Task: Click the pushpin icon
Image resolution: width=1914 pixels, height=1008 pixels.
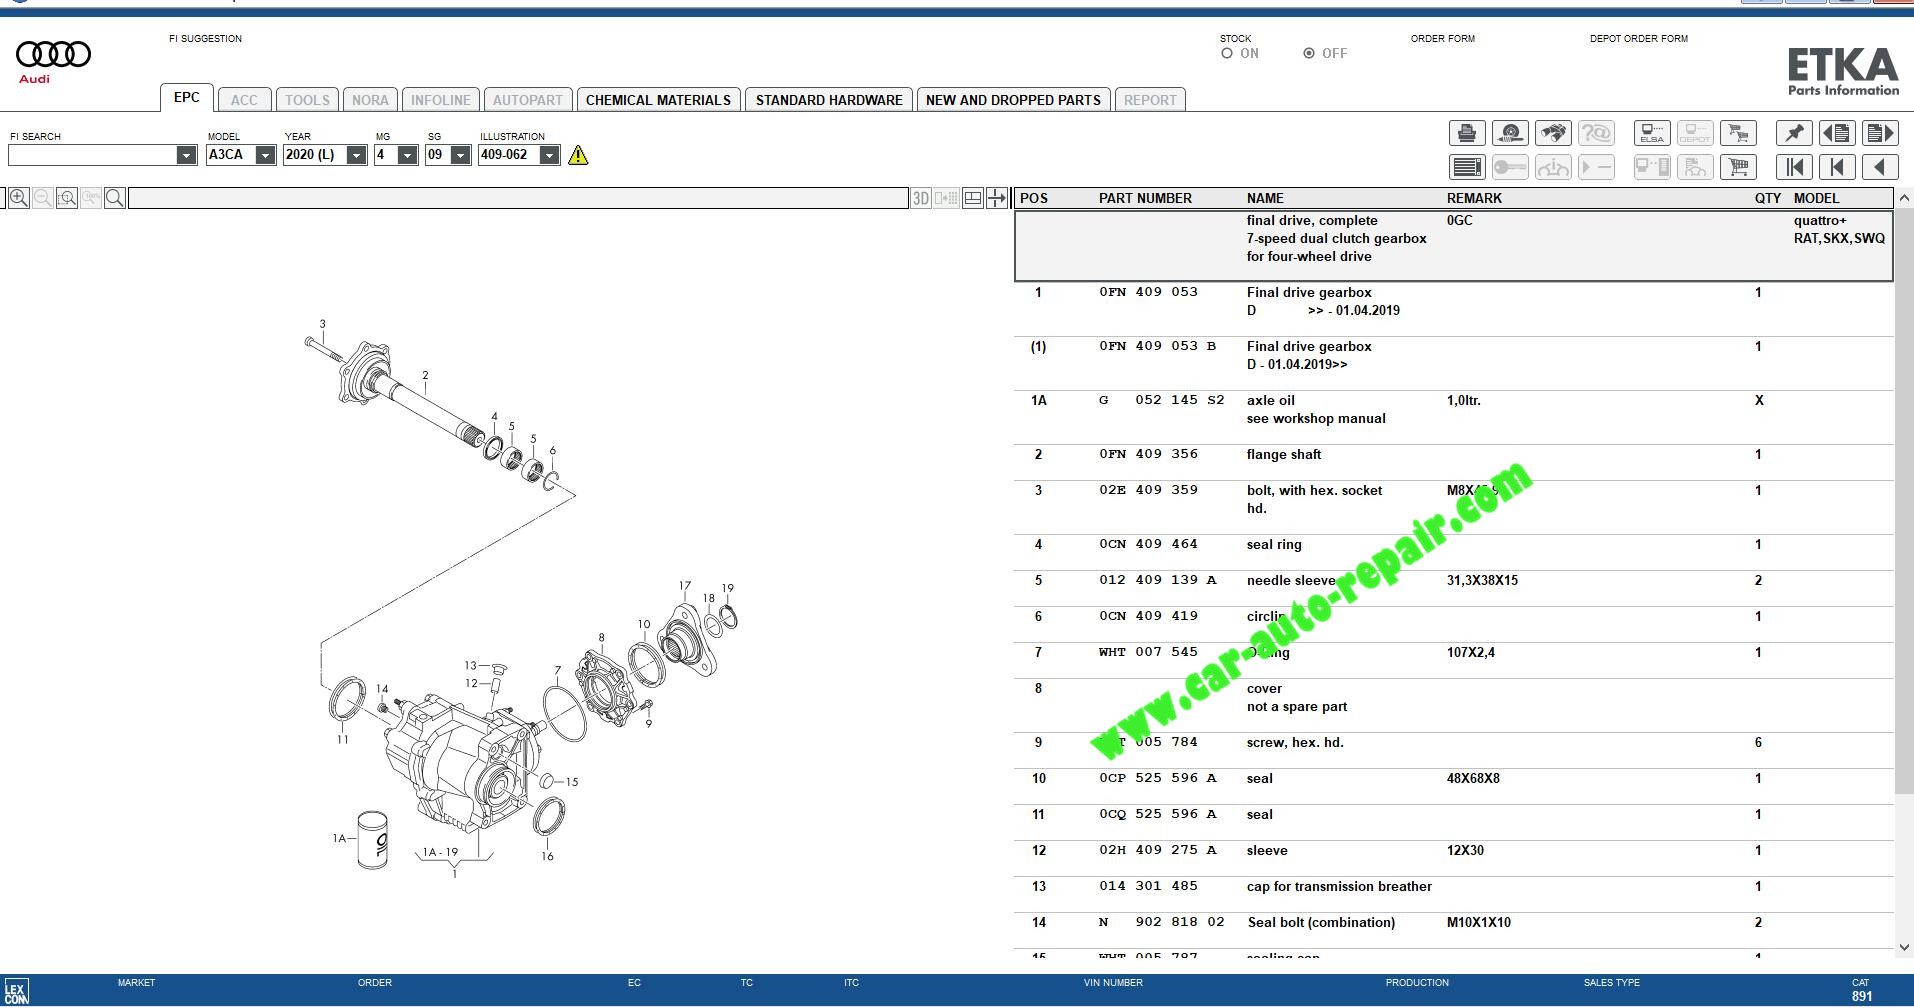Action: [1794, 133]
